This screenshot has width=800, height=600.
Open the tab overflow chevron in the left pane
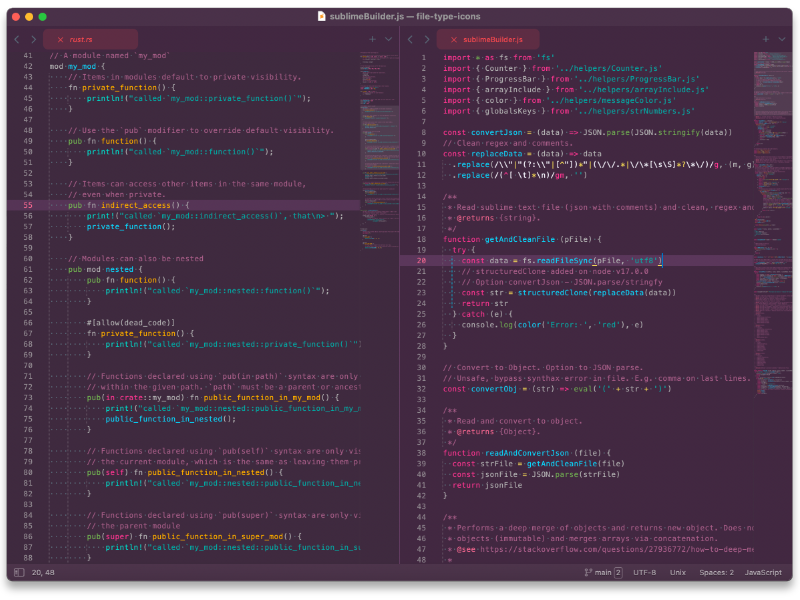pyautogui.click(x=387, y=39)
